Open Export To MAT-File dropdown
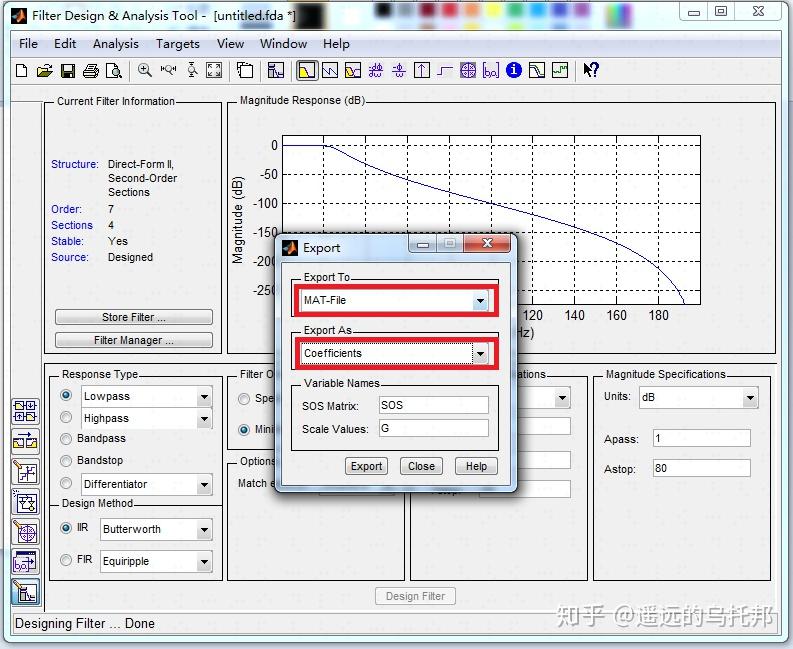793x649 pixels. point(480,301)
